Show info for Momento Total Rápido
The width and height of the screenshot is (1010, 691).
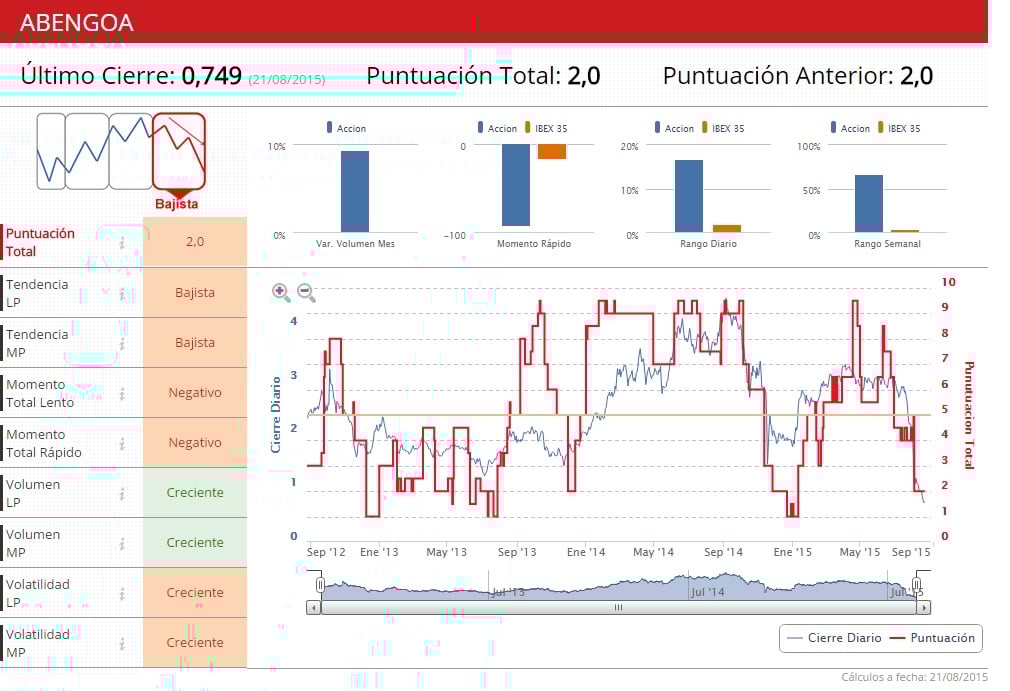pos(122,444)
